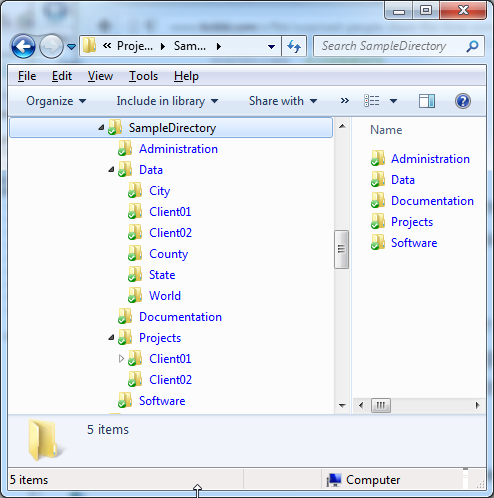Click the tree pane vertical scrollbar thumb
The width and height of the screenshot is (494, 498).
click(341, 249)
